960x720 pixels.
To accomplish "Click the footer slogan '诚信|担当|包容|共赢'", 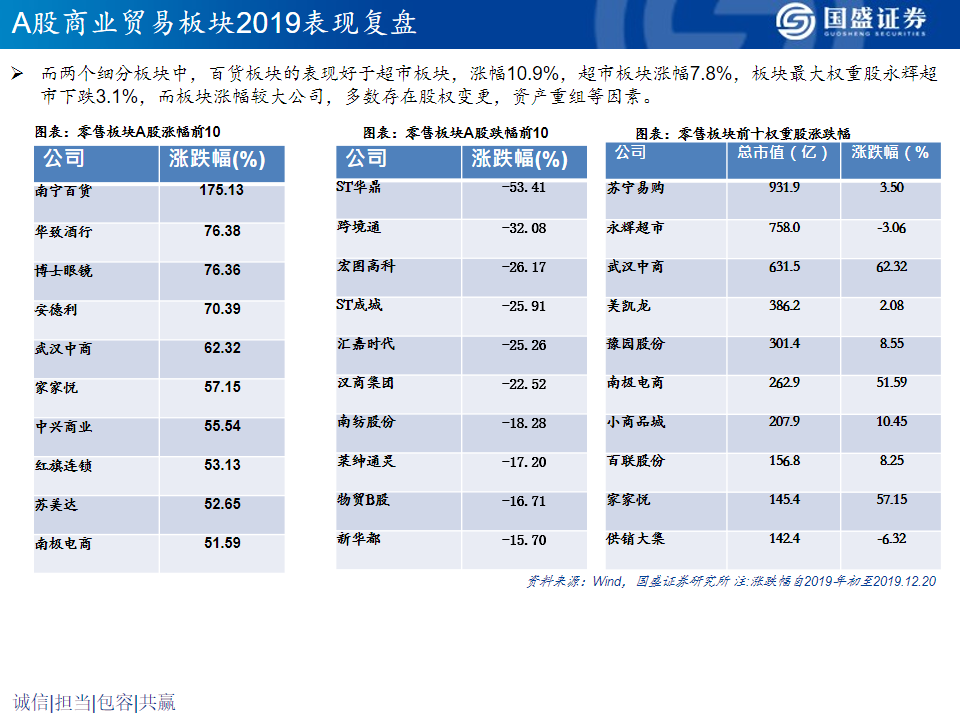I will coord(94,702).
